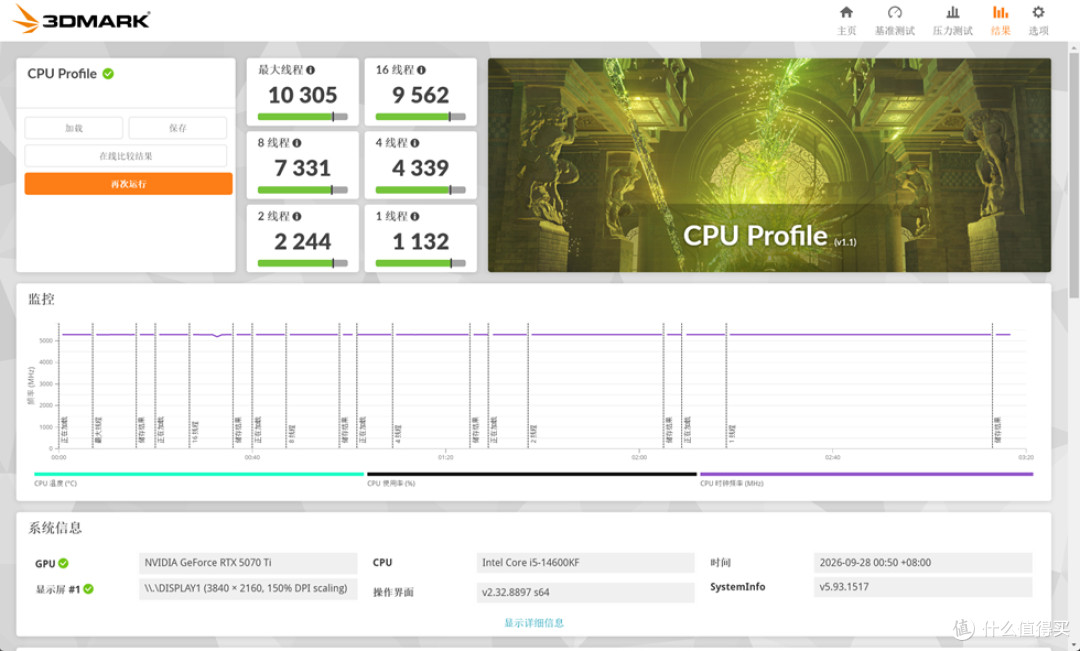Click the green check next to 显示屏 #1
The image size is (1080, 651).
click(x=88, y=589)
